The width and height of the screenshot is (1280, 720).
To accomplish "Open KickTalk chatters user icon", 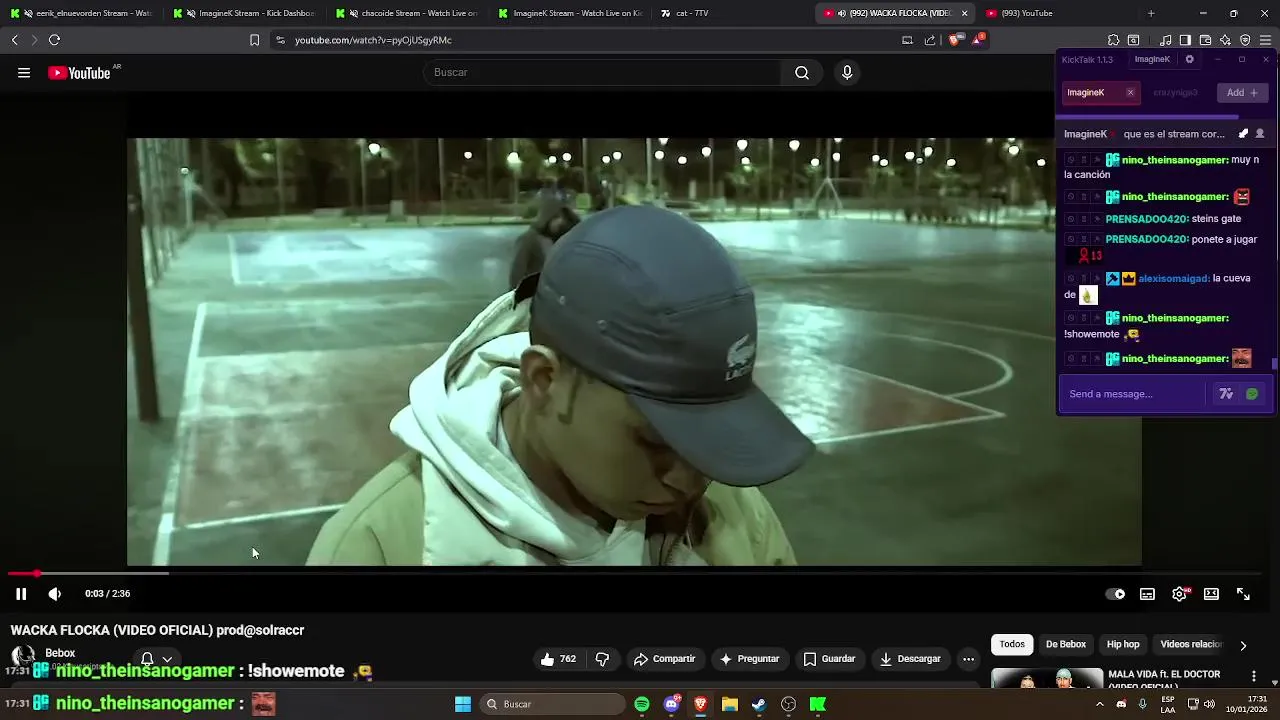I will coord(1260,134).
